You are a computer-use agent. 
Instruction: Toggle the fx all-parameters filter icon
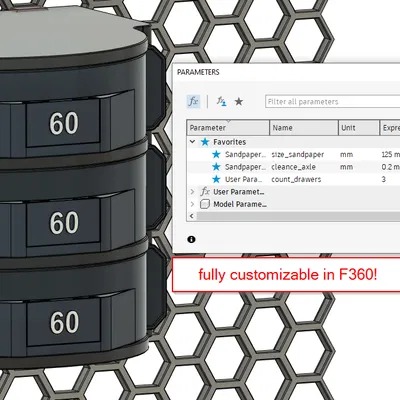(x=193, y=101)
